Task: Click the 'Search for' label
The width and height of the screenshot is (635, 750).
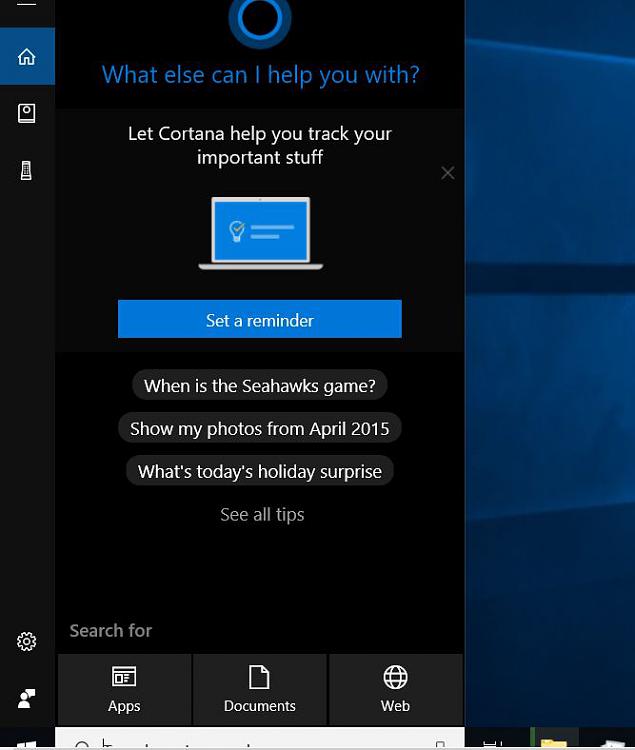Action: 111,630
